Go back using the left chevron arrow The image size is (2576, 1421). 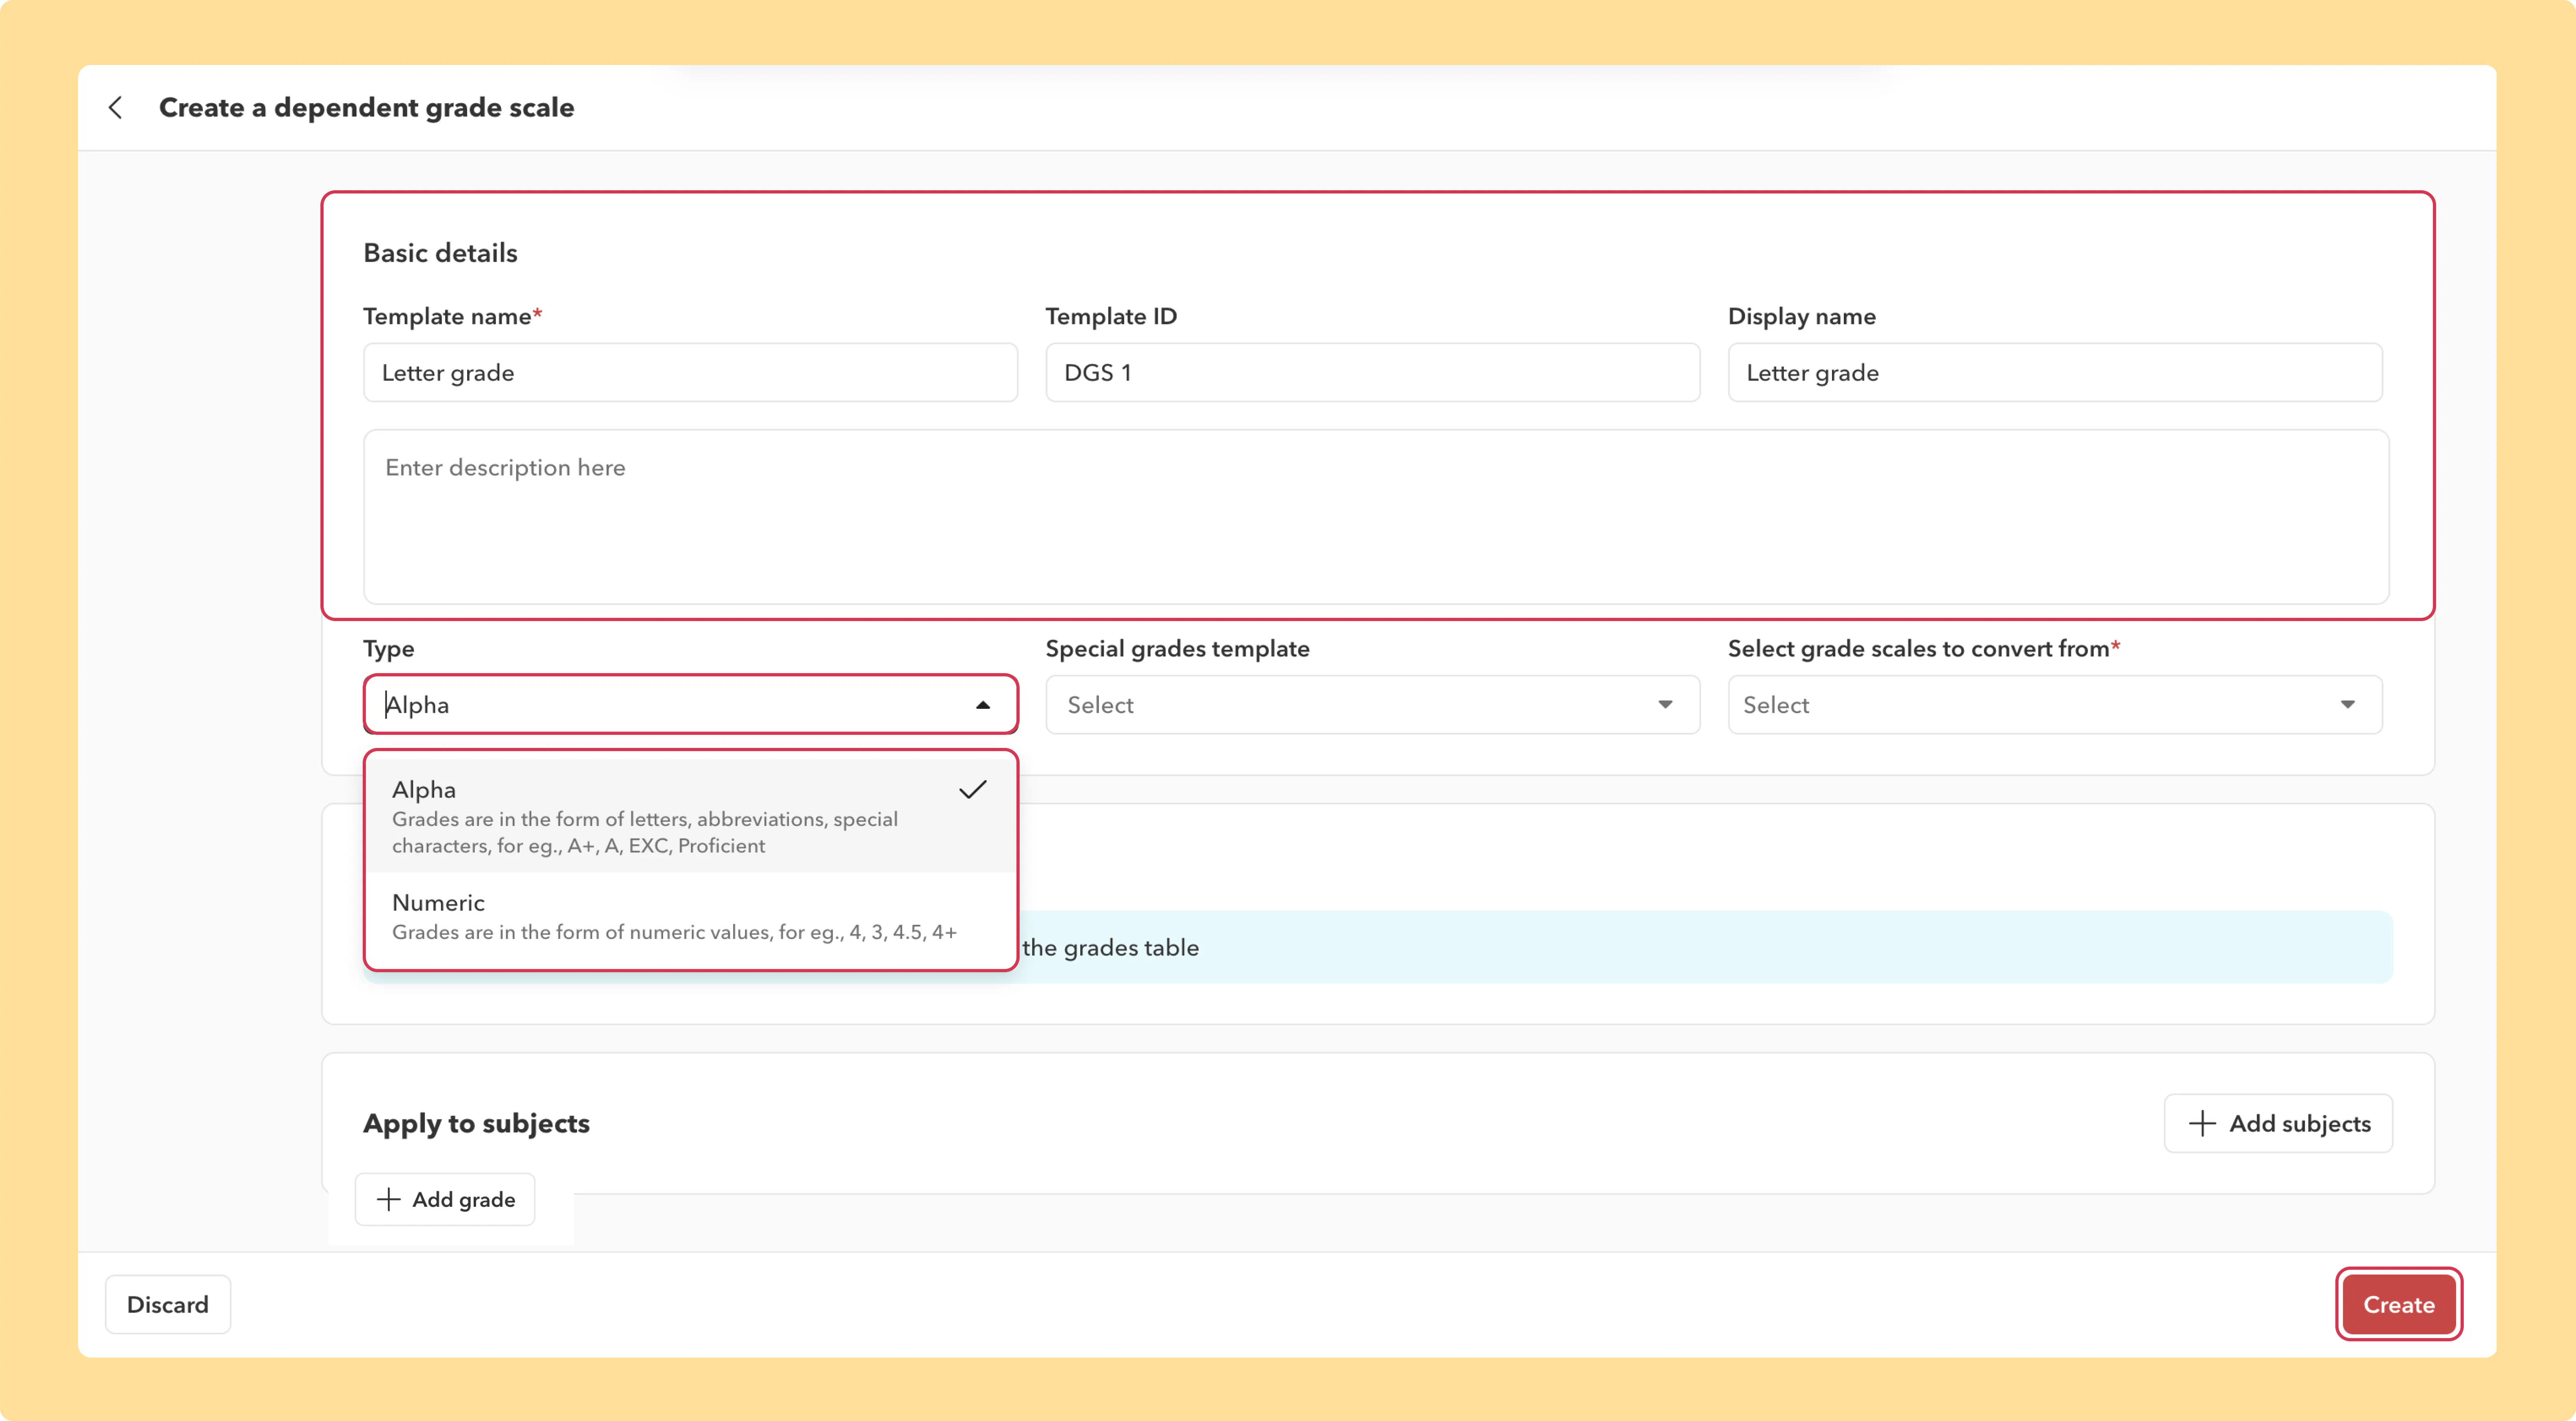(116, 108)
